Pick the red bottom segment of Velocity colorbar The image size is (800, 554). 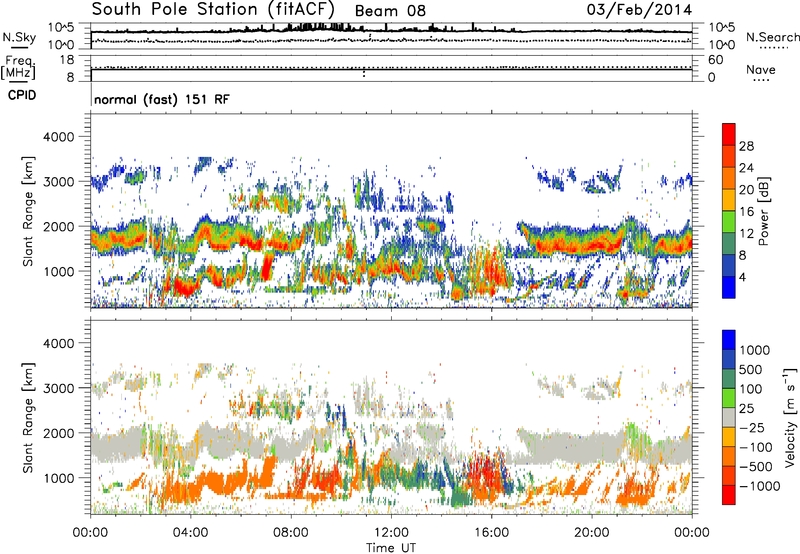[729, 495]
